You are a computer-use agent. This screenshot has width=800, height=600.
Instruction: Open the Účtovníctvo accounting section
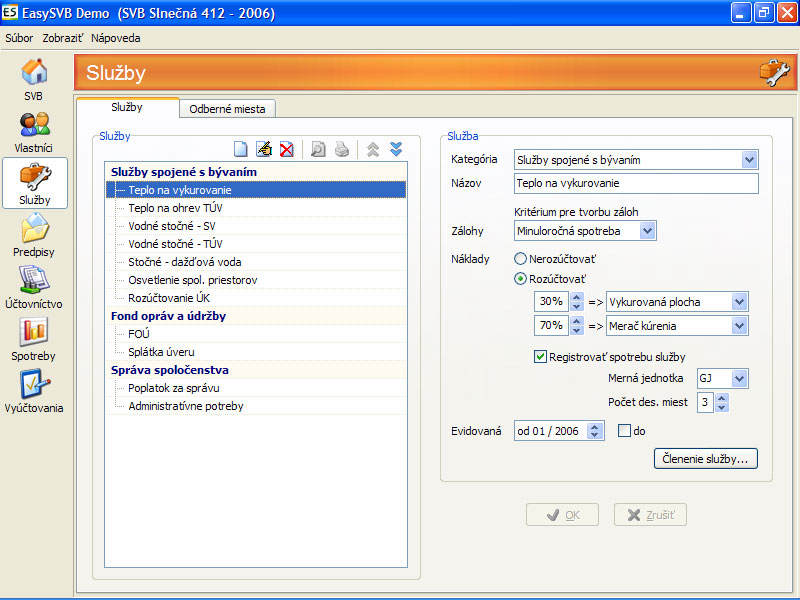point(34,288)
